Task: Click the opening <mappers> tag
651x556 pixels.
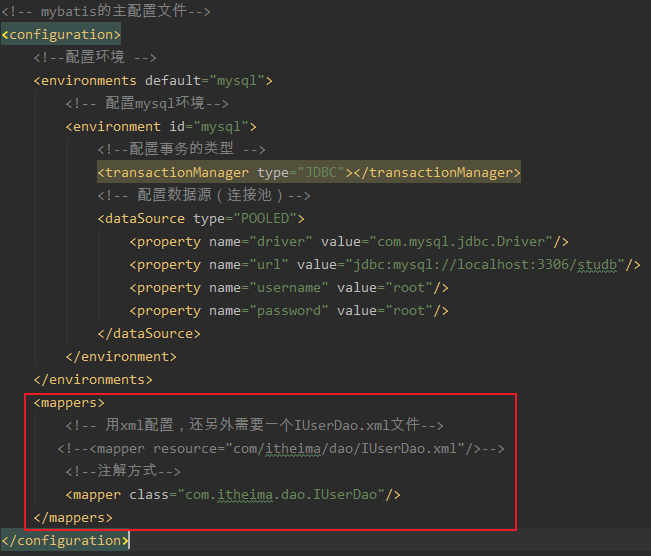Action: click(69, 402)
